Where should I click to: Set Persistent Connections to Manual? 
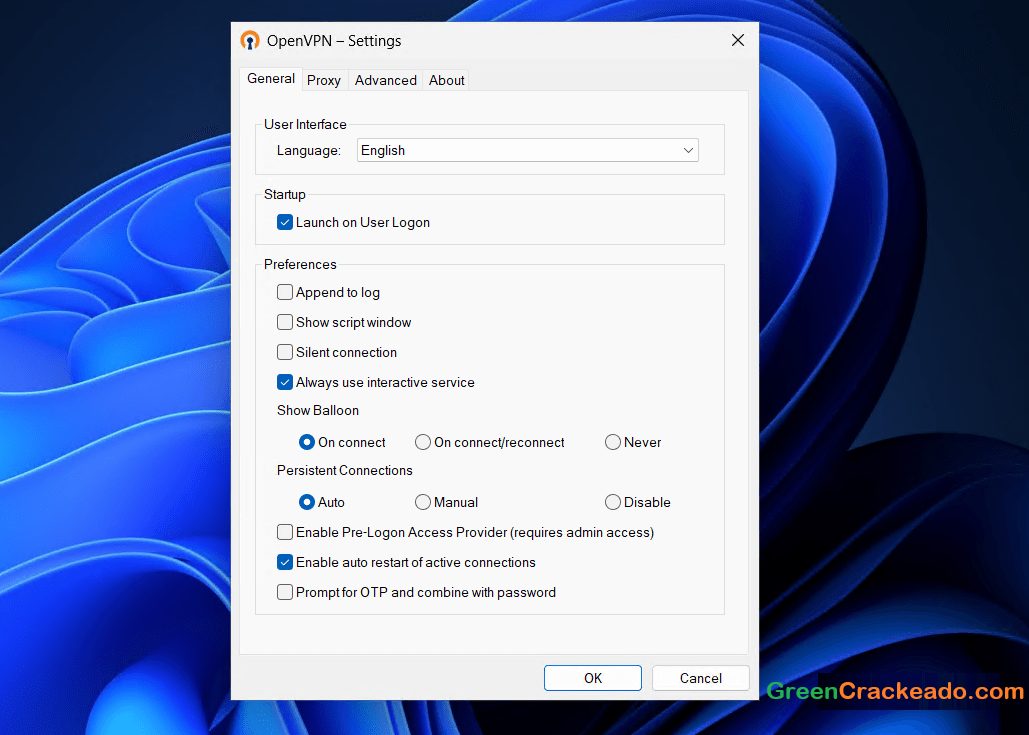pos(423,502)
